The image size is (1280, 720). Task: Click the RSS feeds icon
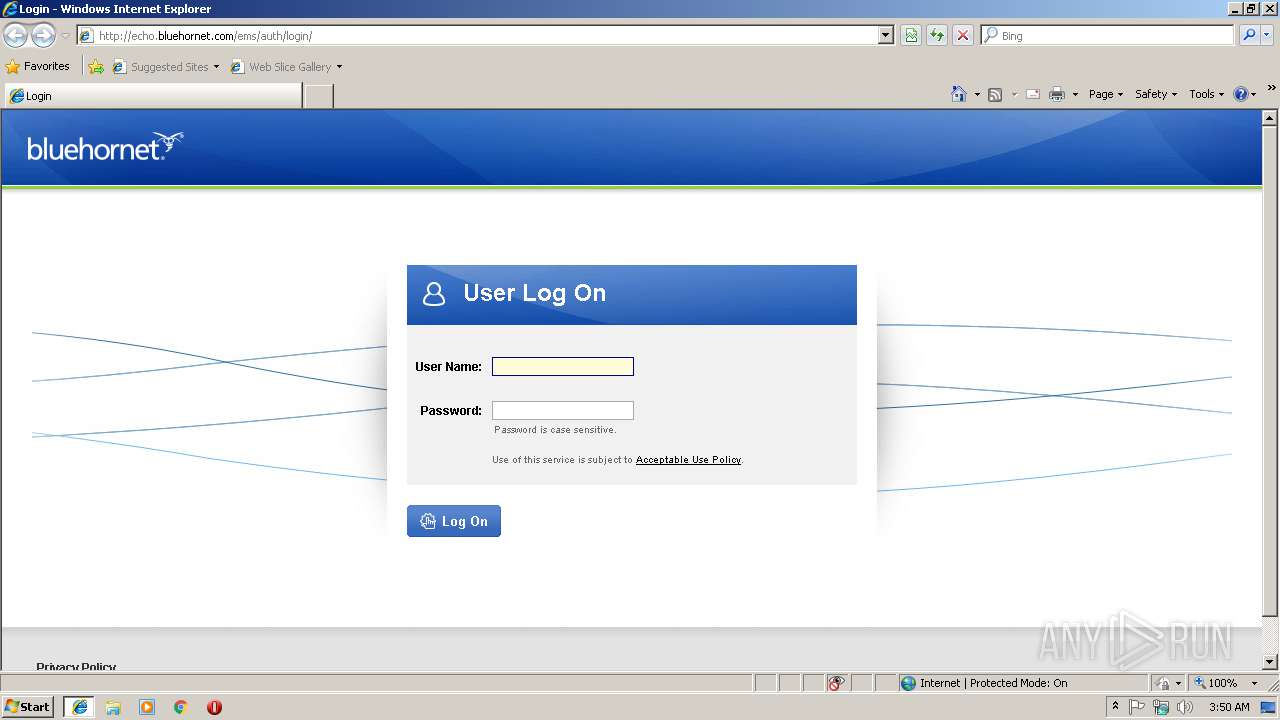[x=995, y=94]
